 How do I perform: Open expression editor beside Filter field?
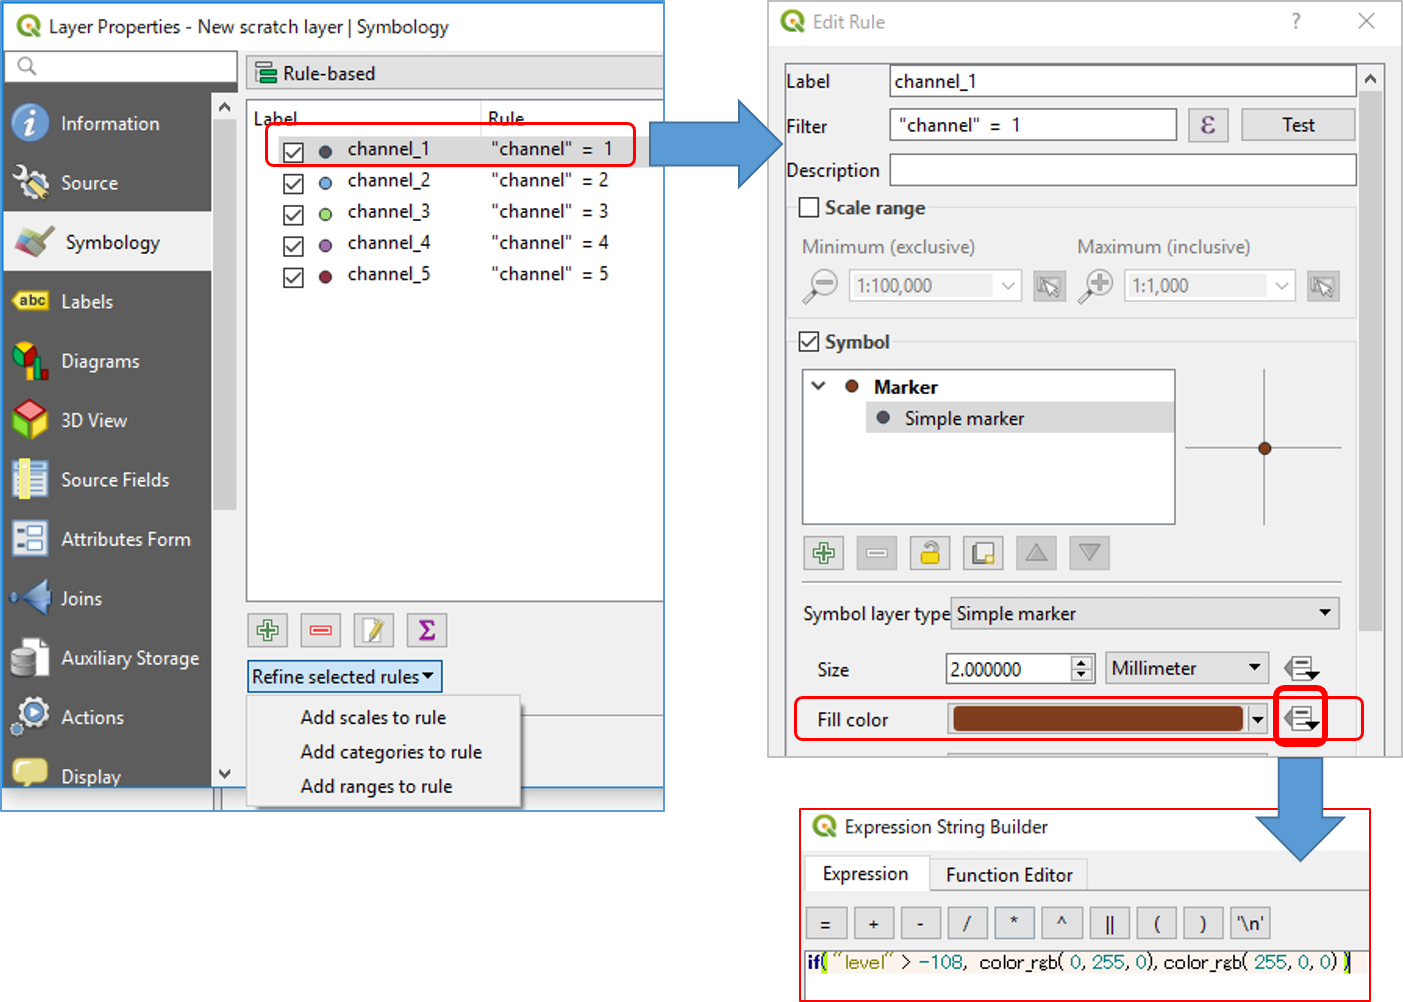(x=1207, y=125)
